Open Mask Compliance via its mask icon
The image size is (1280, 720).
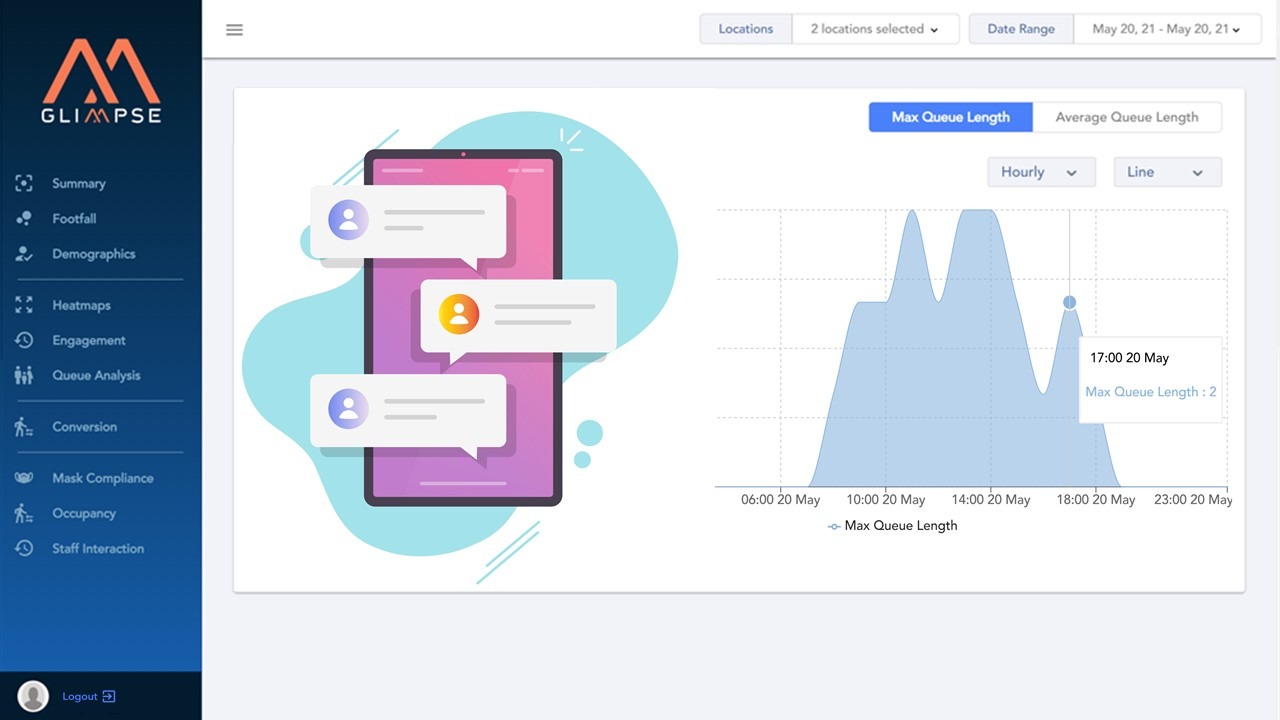point(24,477)
